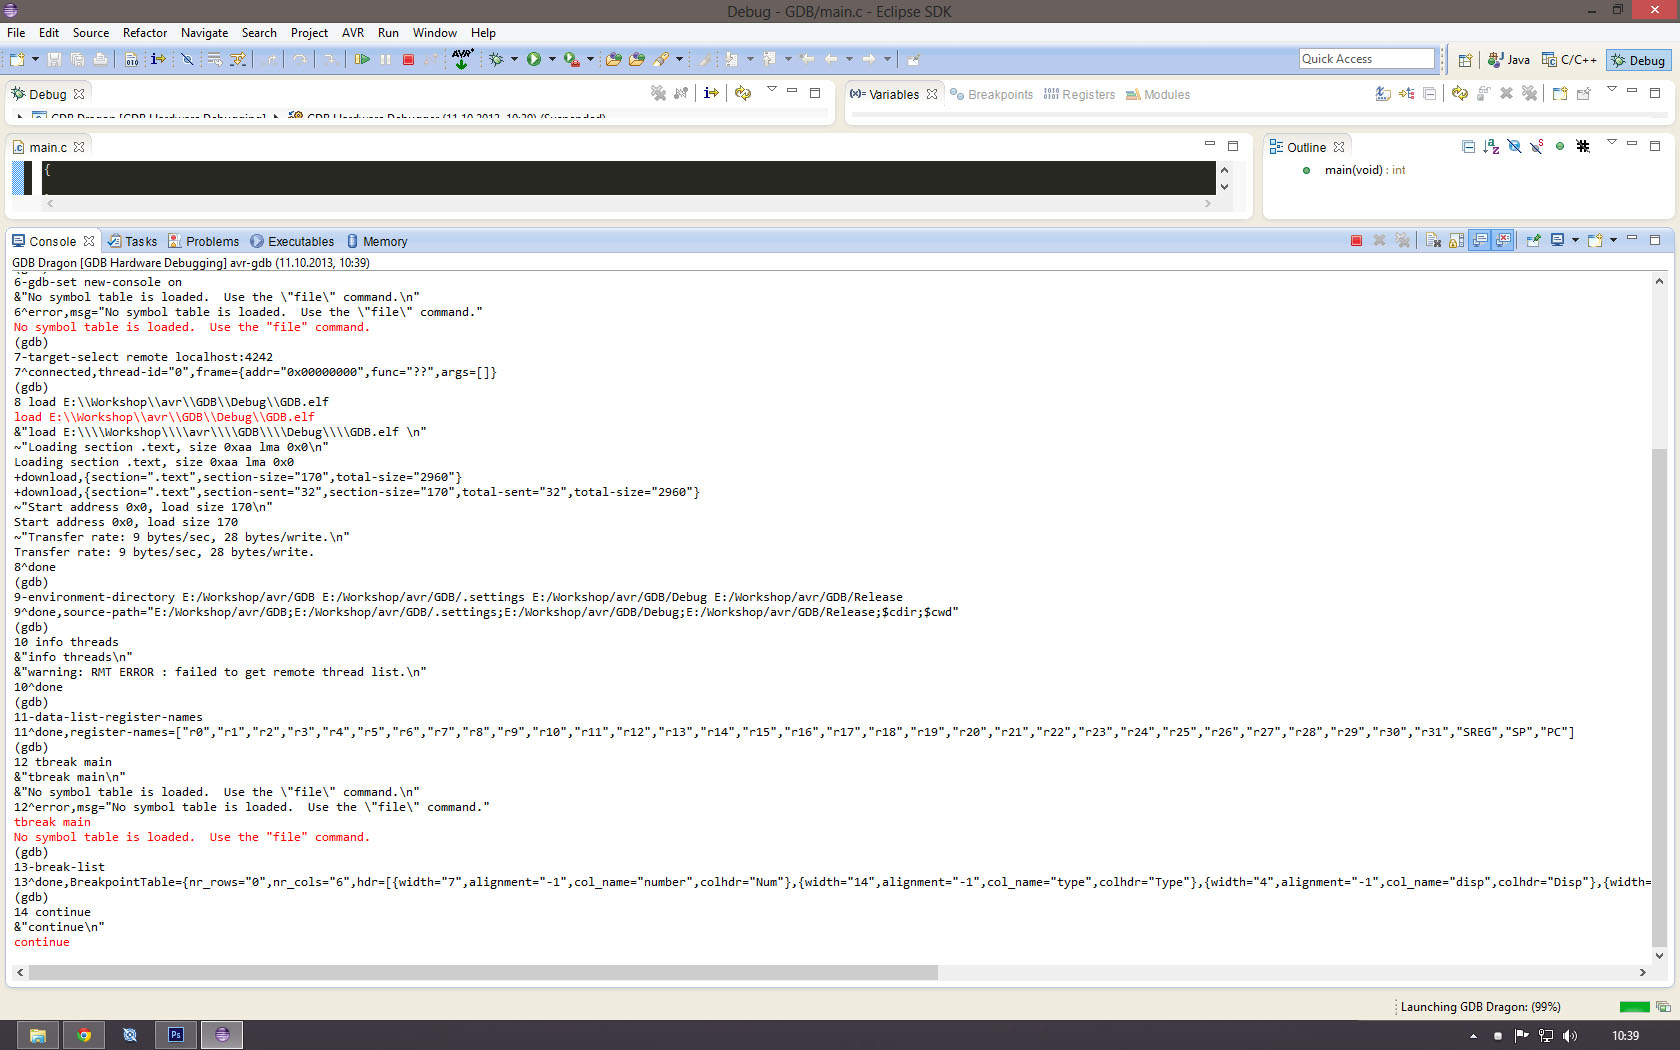This screenshot has width=1680, height=1050.
Task: Click the Open Type folder icon
Action: [x=614, y=60]
